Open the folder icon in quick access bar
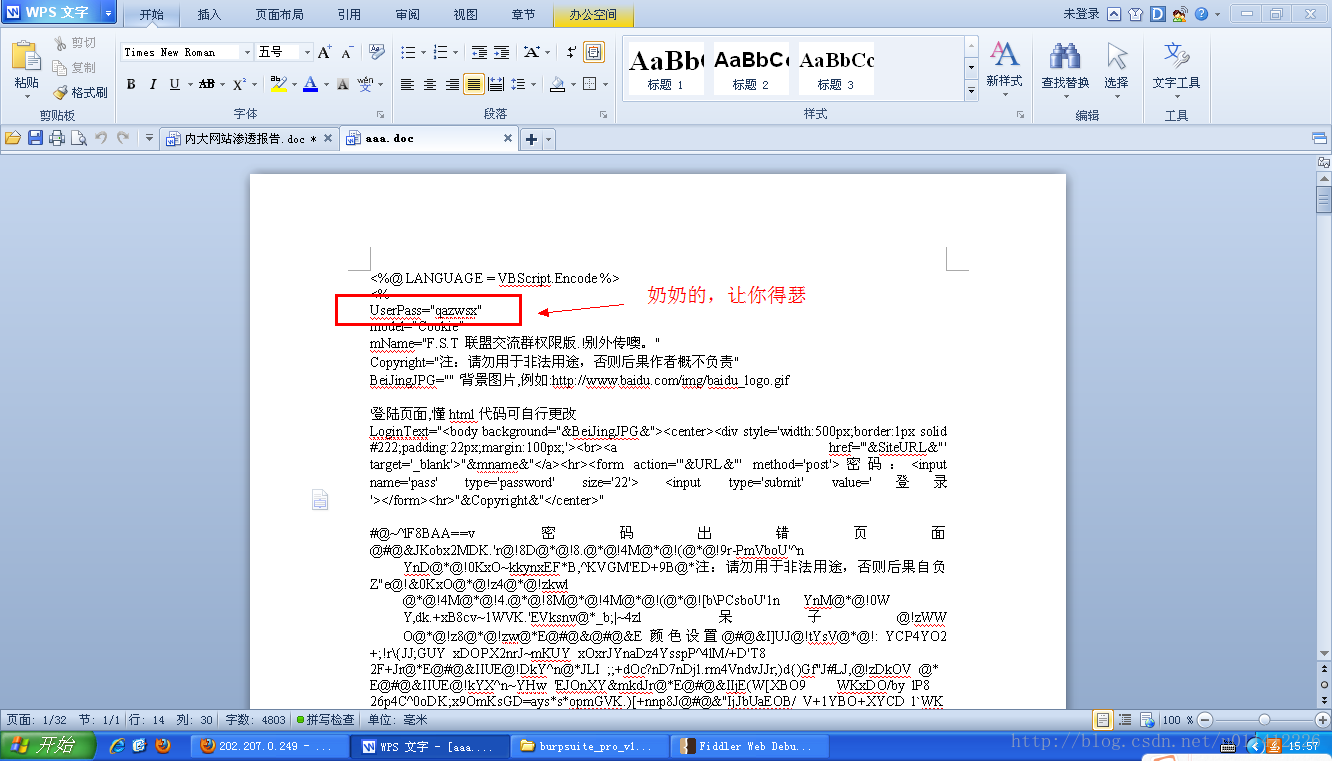 point(12,138)
